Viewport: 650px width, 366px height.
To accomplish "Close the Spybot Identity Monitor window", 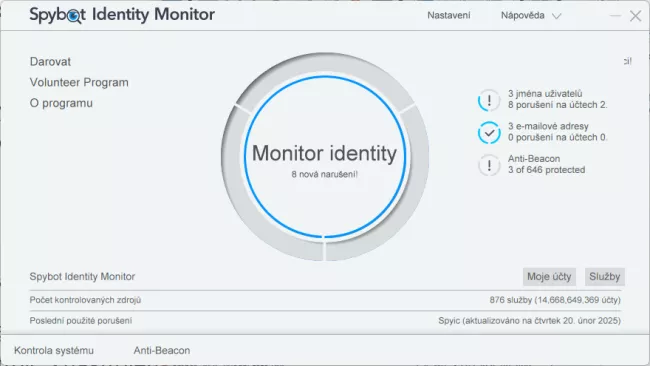I will [635, 16].
